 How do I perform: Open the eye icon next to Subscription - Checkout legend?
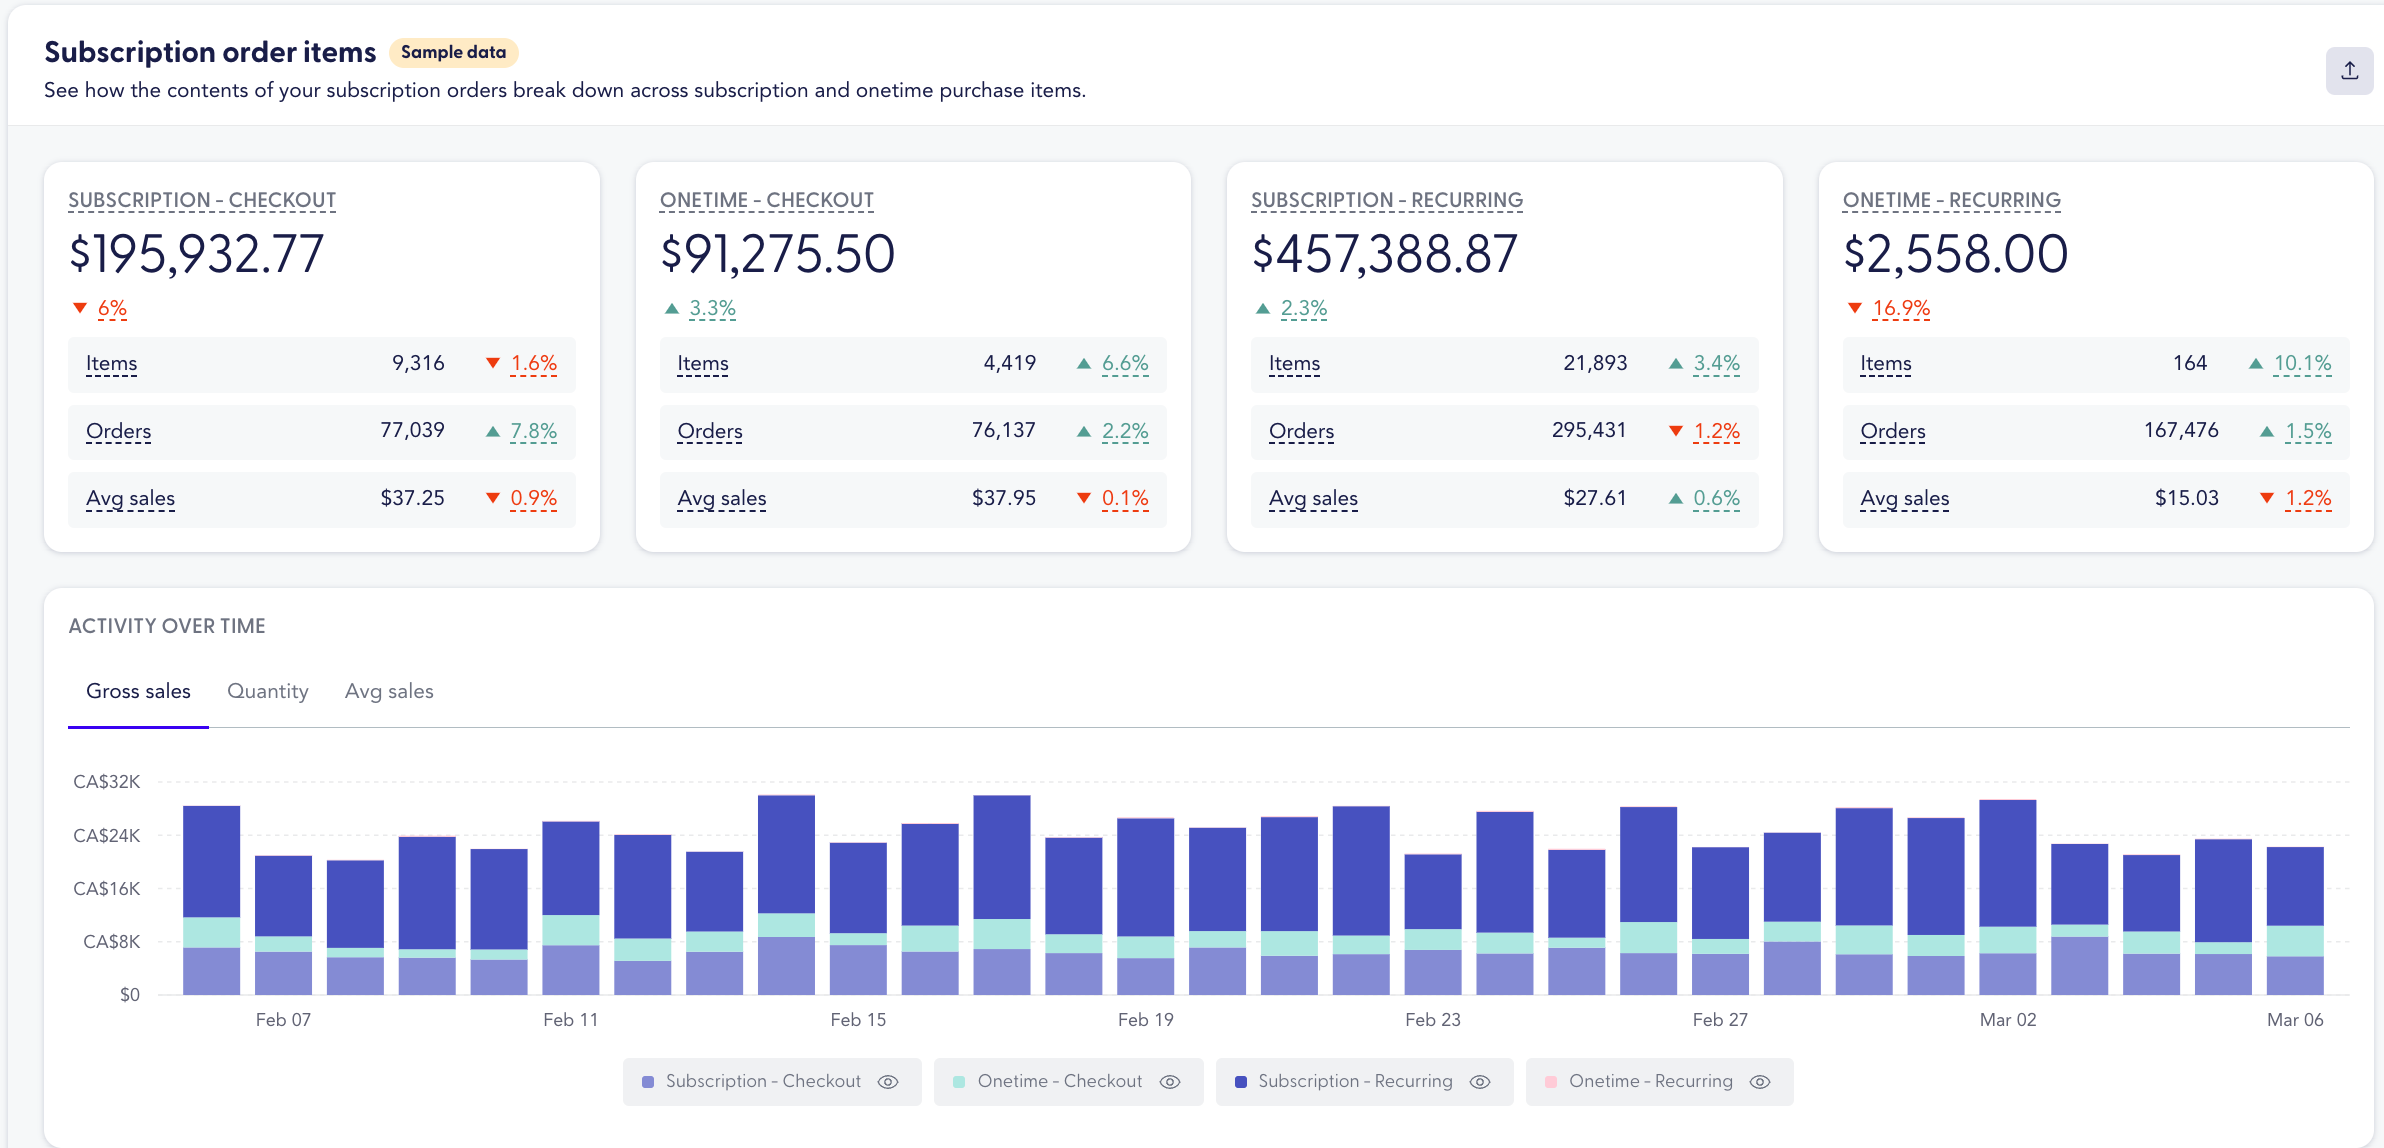coord(889,1081)
